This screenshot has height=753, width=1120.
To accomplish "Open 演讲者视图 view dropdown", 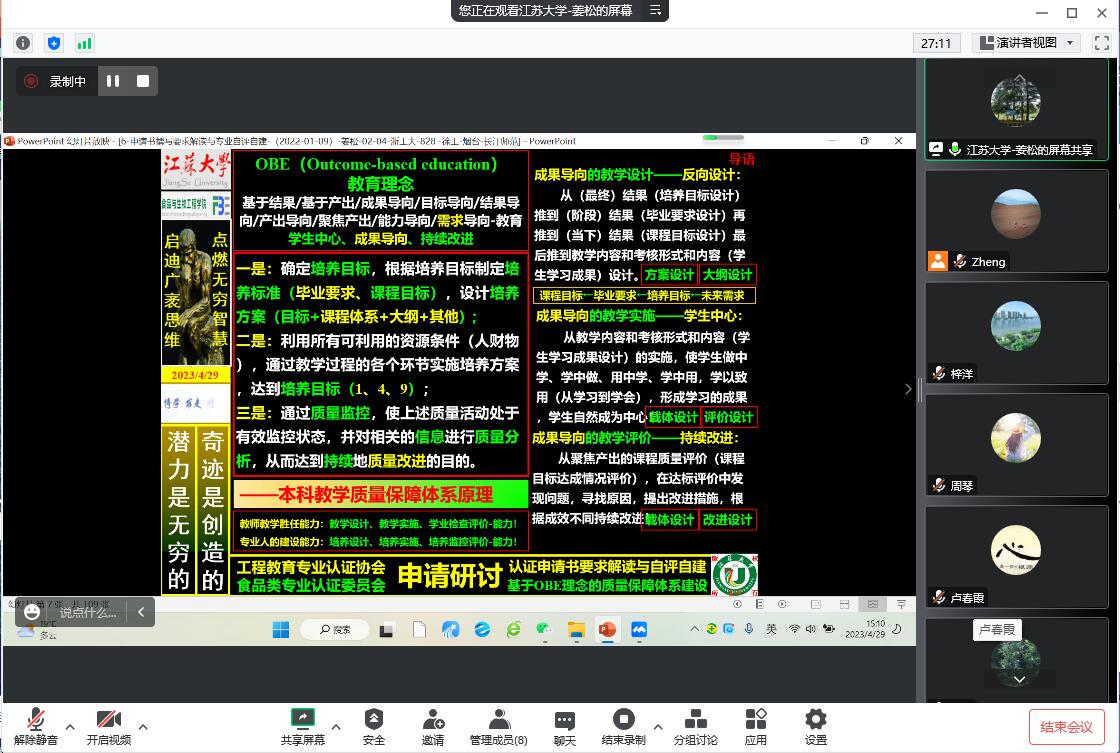I will click(1026, 43).
